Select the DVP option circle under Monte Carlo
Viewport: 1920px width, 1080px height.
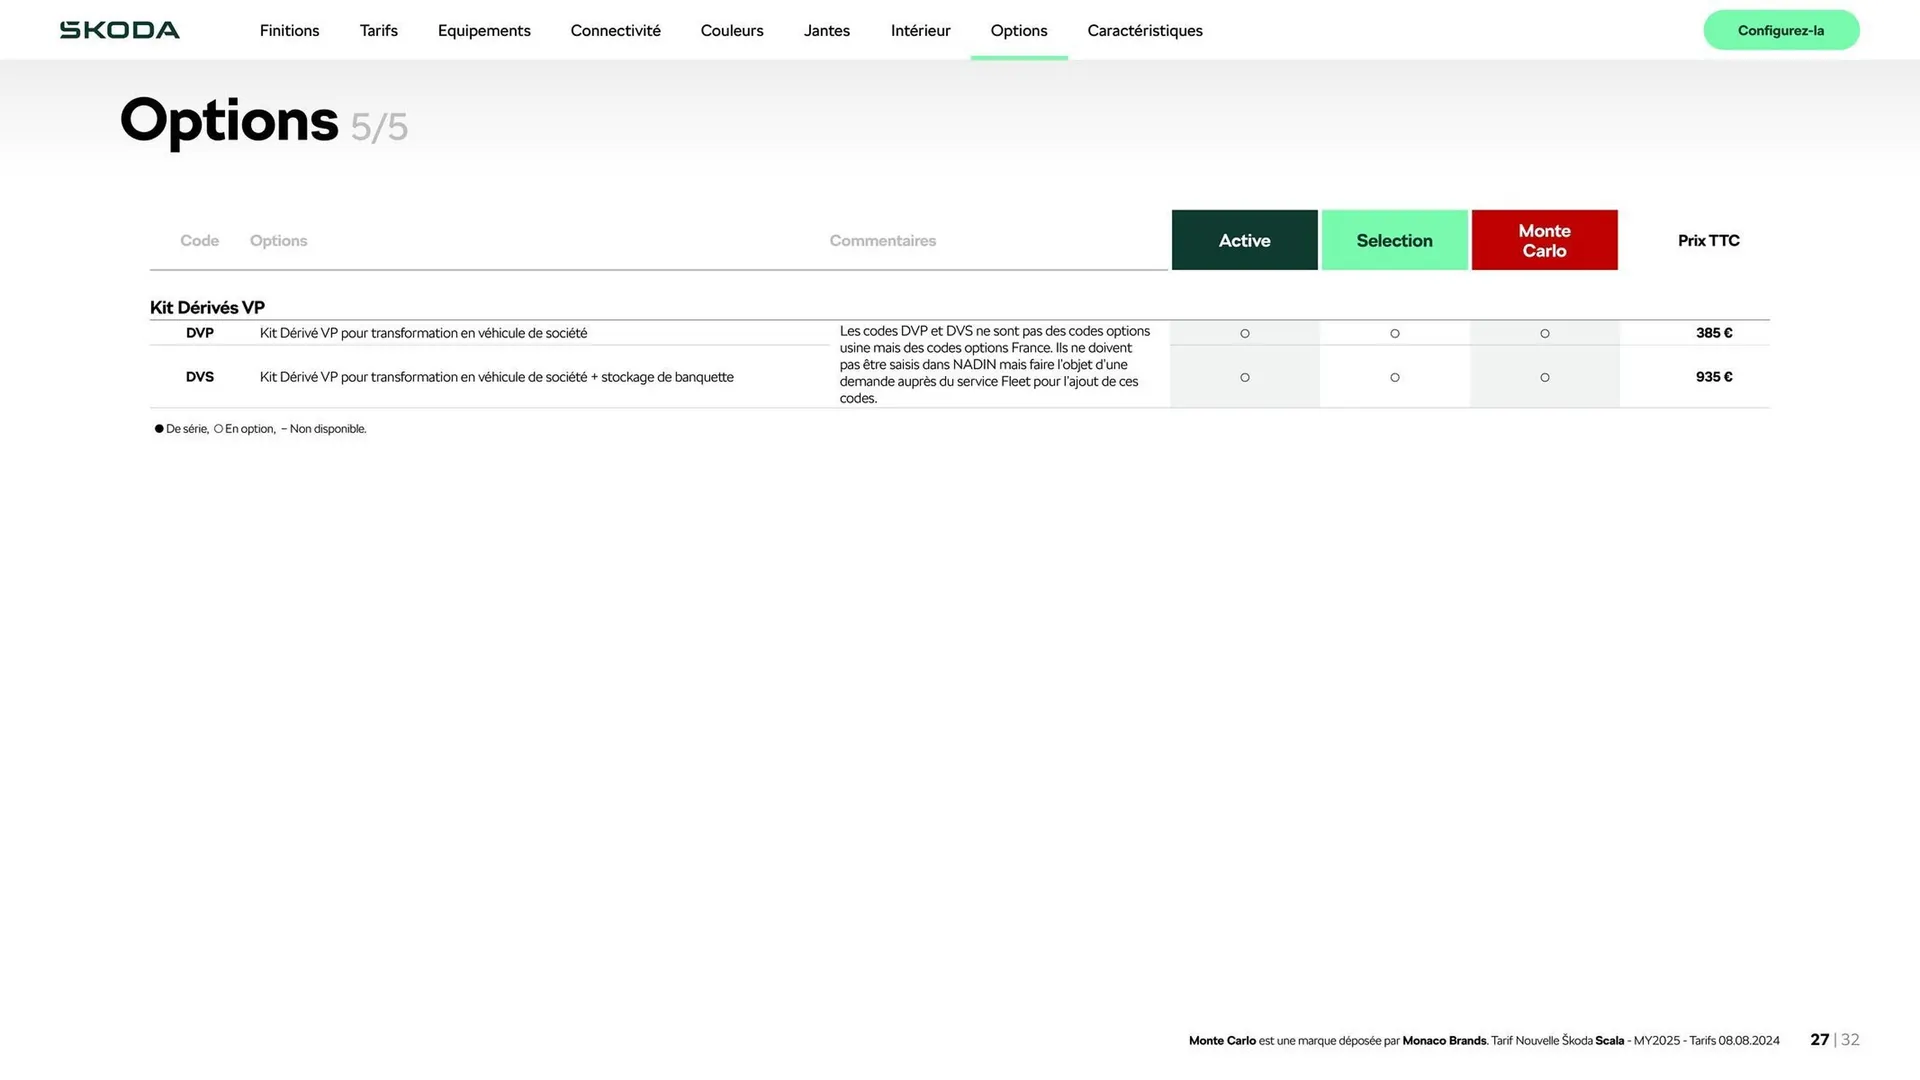tap(1544, 333)
